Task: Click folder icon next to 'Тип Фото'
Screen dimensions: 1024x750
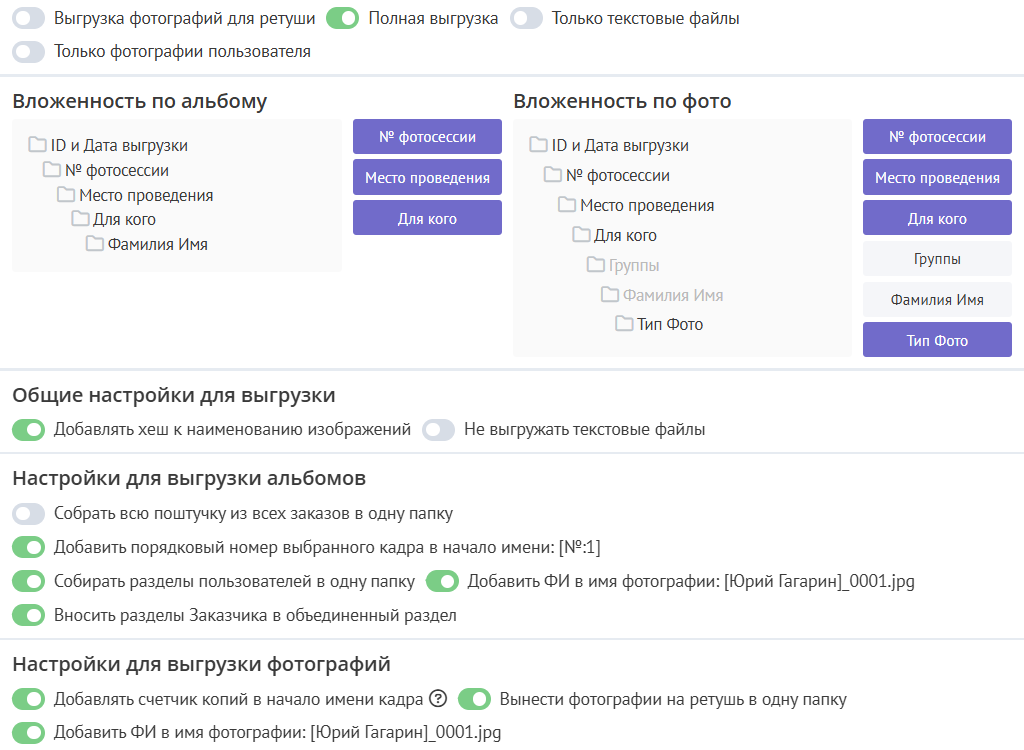Action: [624, 324]
